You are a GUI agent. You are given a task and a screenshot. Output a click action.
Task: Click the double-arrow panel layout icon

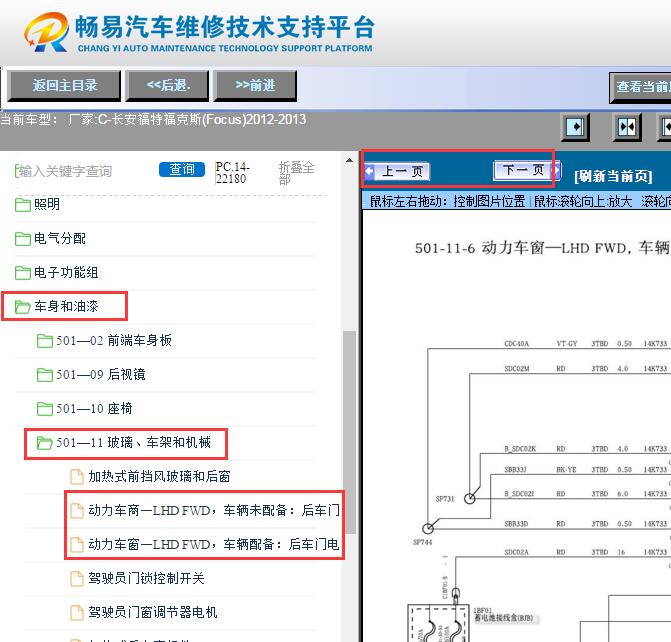click(x=627, y=127)
